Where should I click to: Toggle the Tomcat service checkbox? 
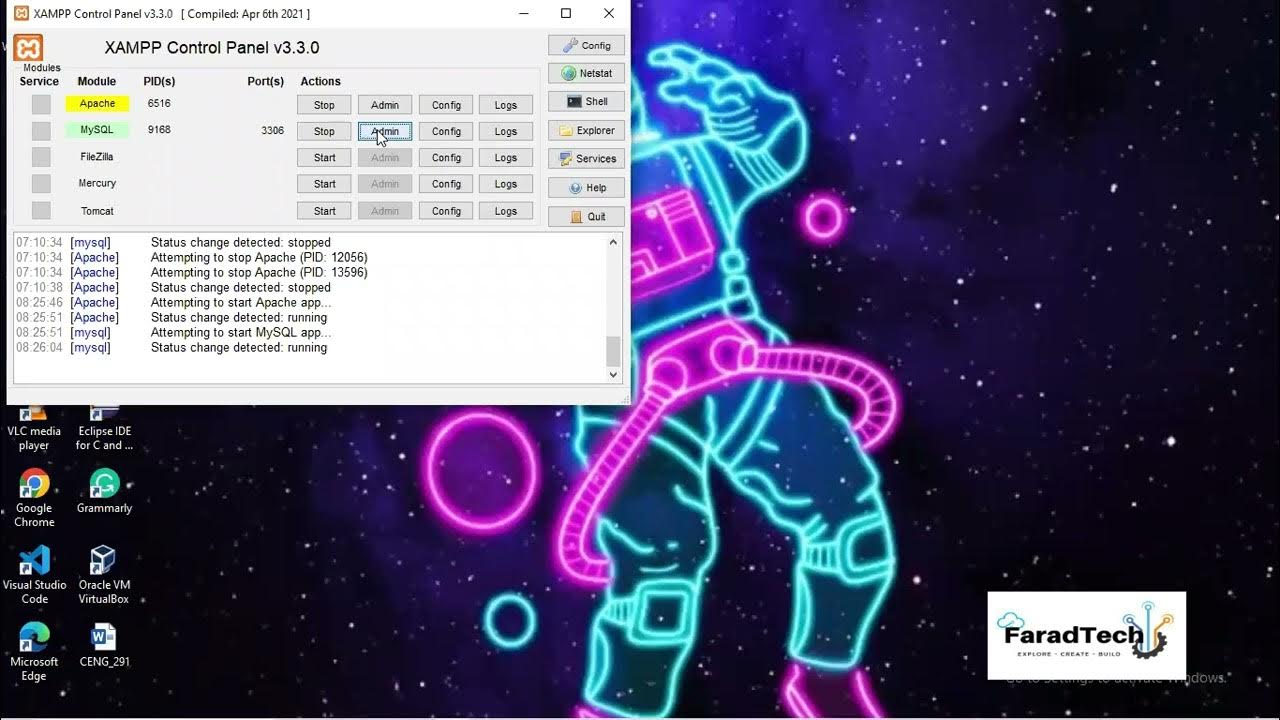coord(41,210)
